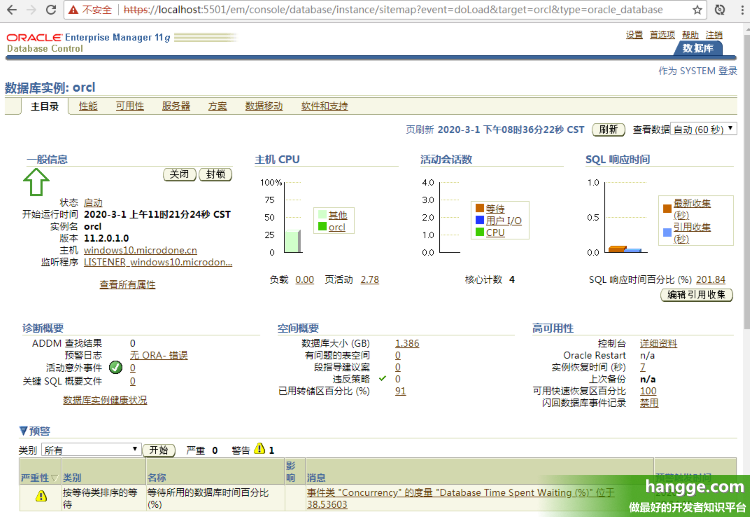Open the 类别 category dropdown

91,450
